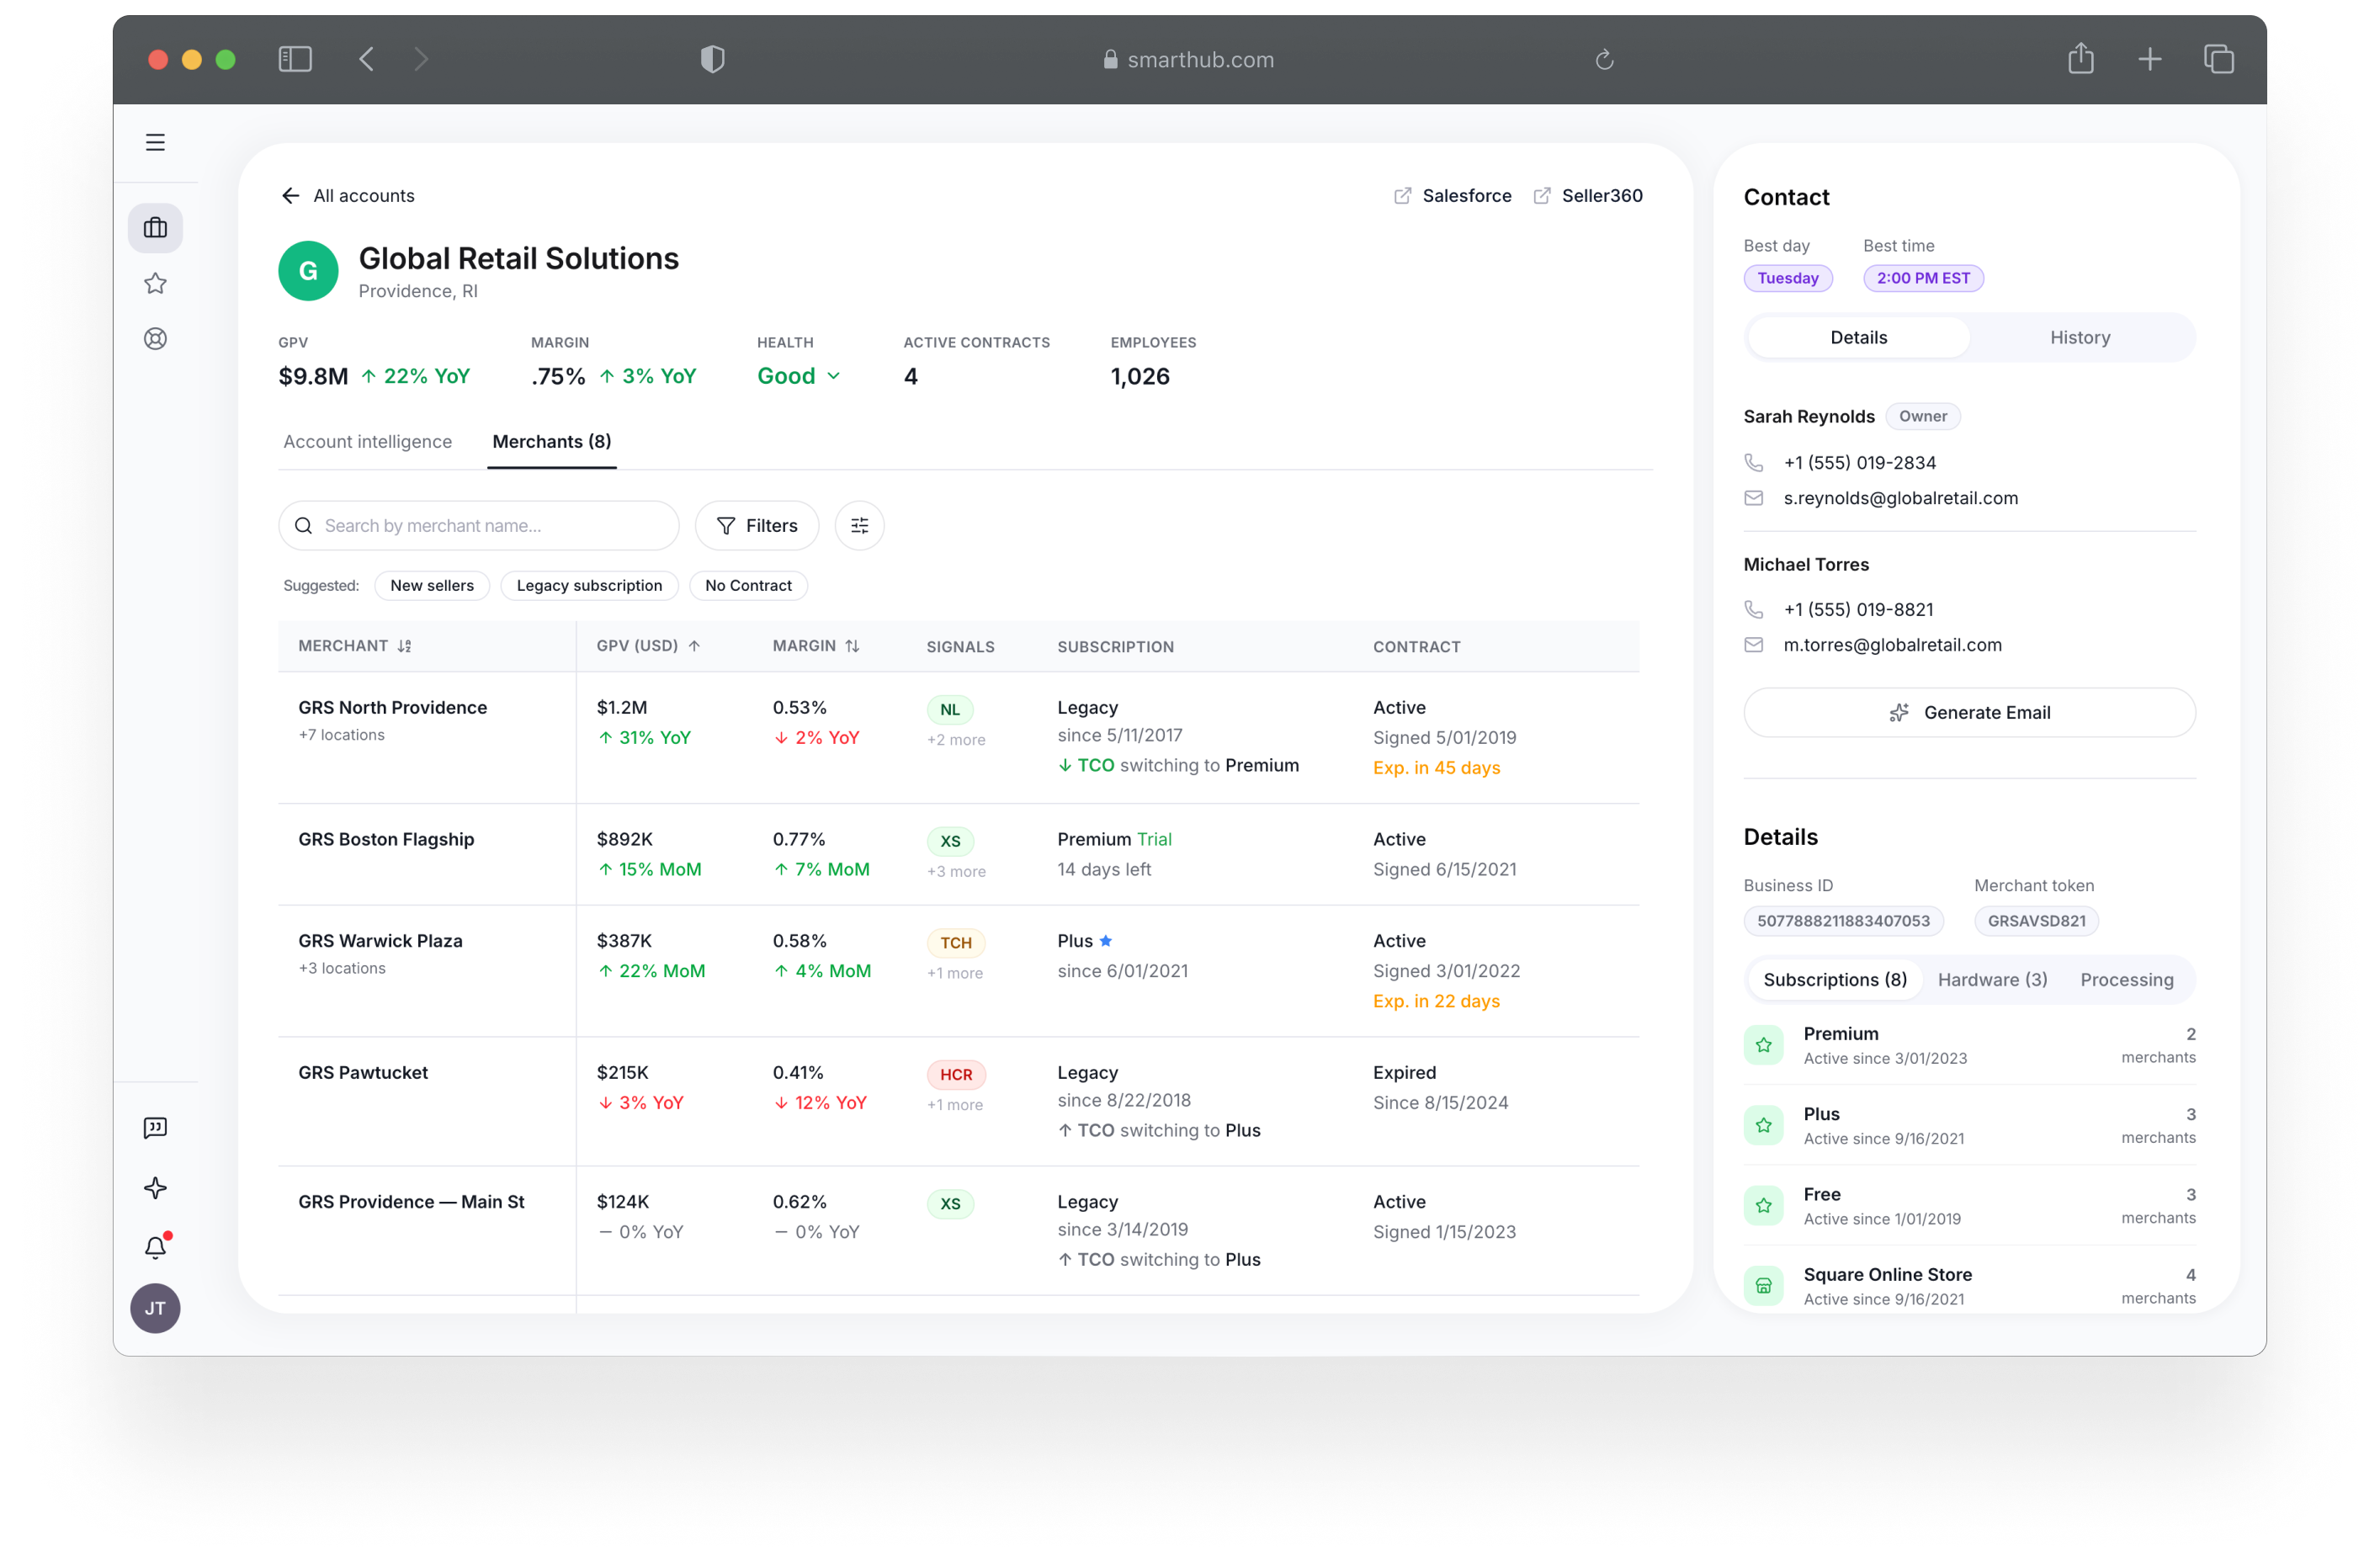Open the accounts briefcase icon in sidebar
Screen dimensions: 2380x1567
click(x=155, y=227)
